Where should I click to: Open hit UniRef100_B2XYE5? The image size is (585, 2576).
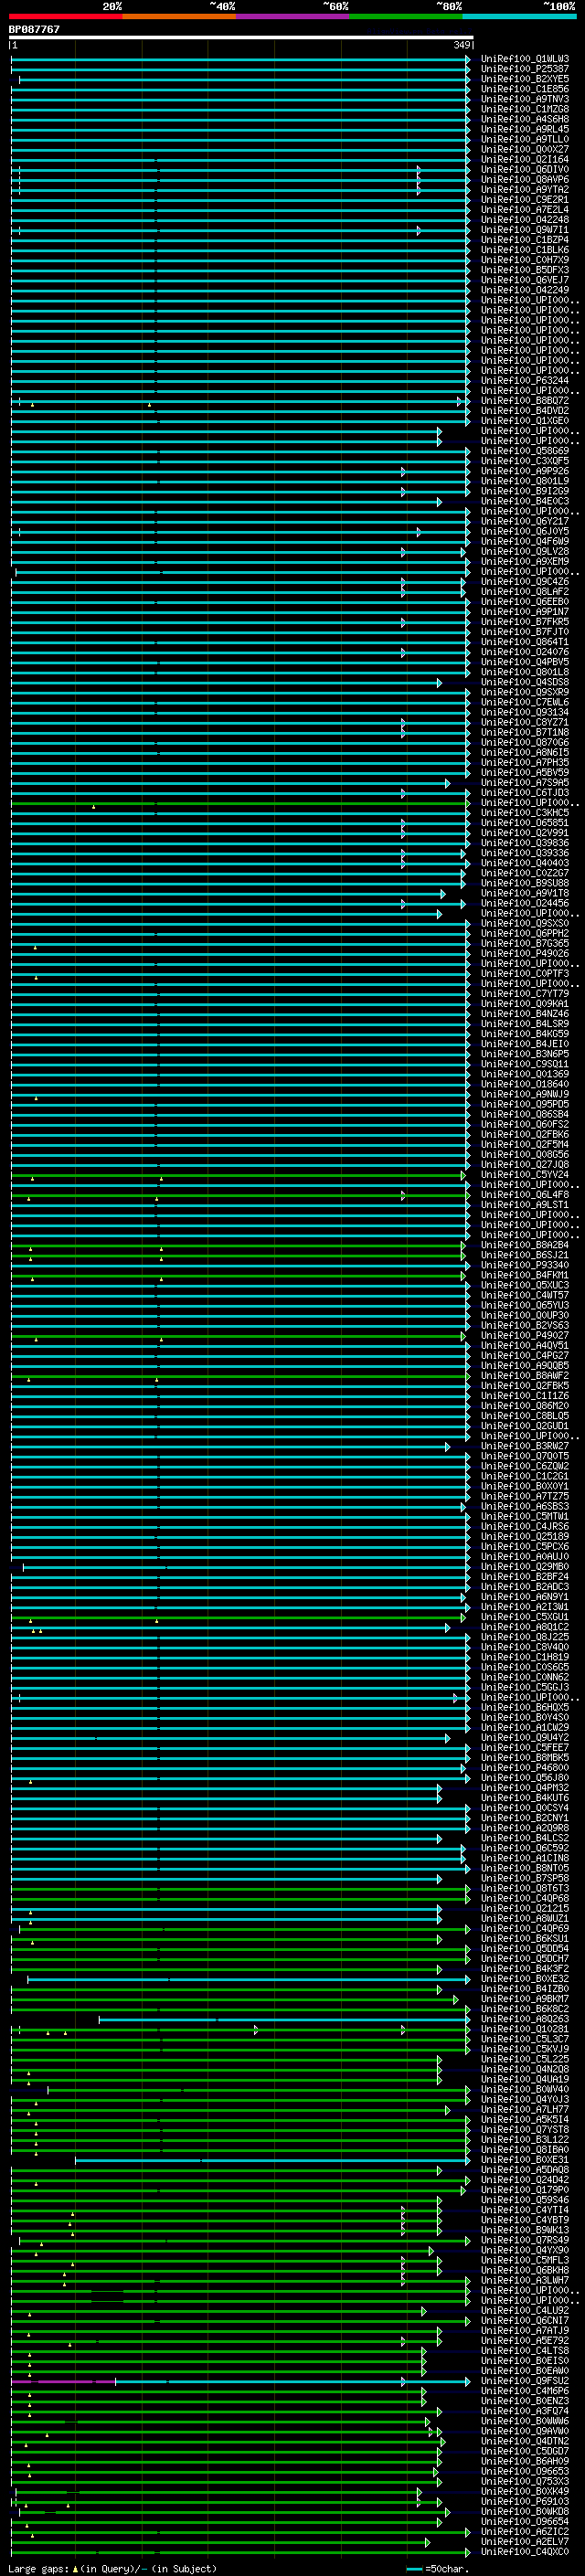tap(524, 79)
